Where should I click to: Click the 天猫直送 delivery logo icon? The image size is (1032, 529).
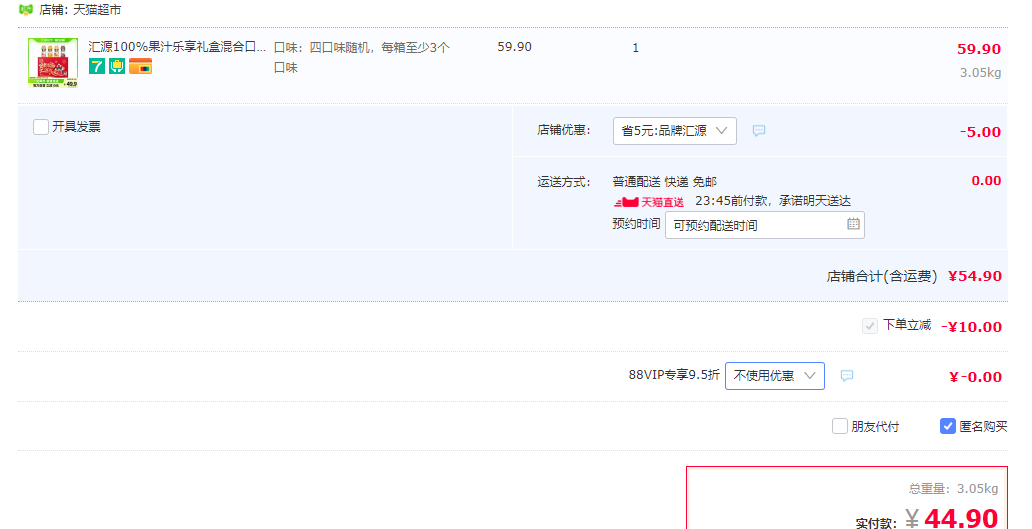coord(649,202)
